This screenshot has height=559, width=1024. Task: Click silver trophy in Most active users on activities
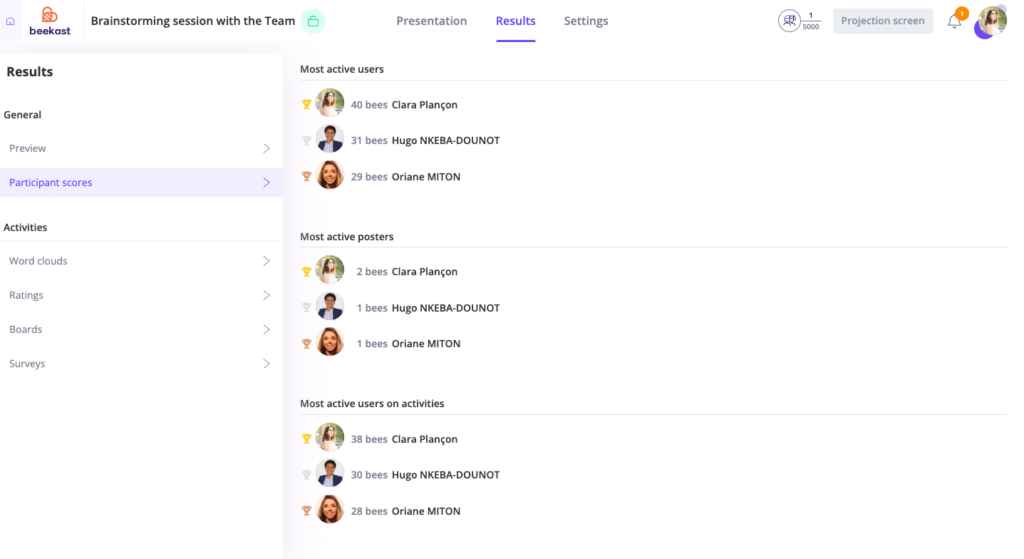click(x=307, y=475)
